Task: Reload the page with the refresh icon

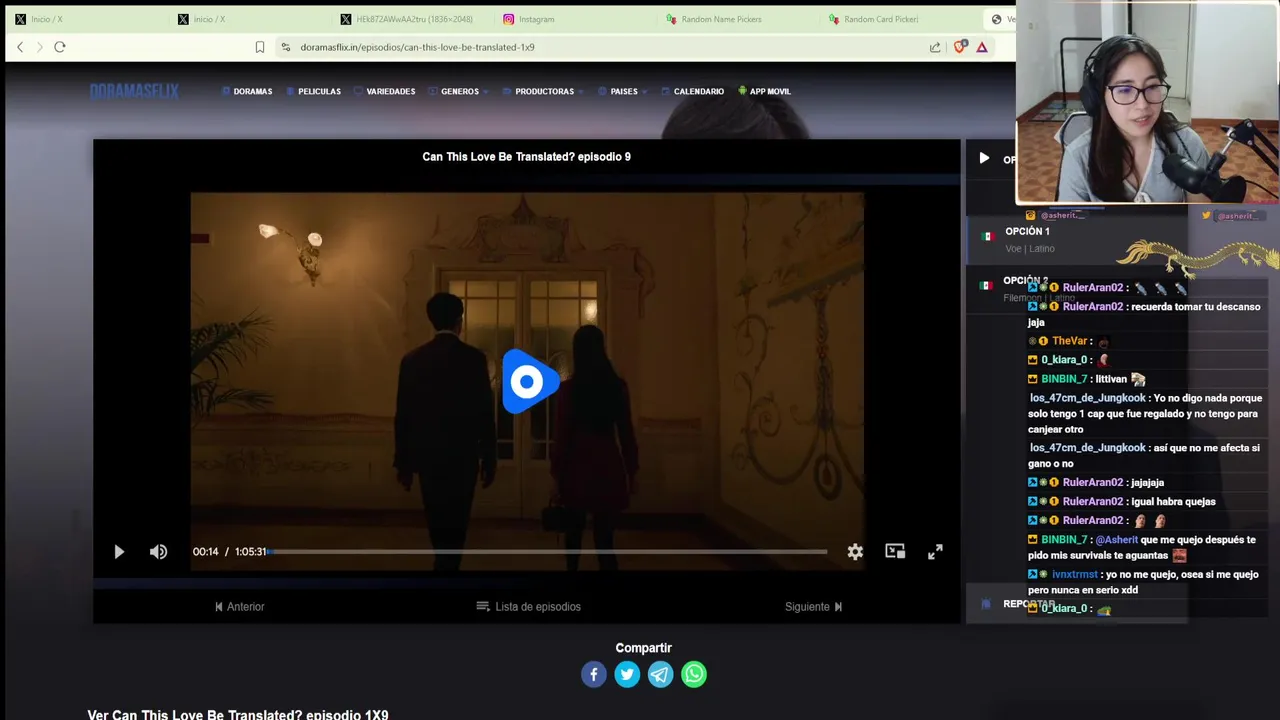Action: tap(60, 47)
